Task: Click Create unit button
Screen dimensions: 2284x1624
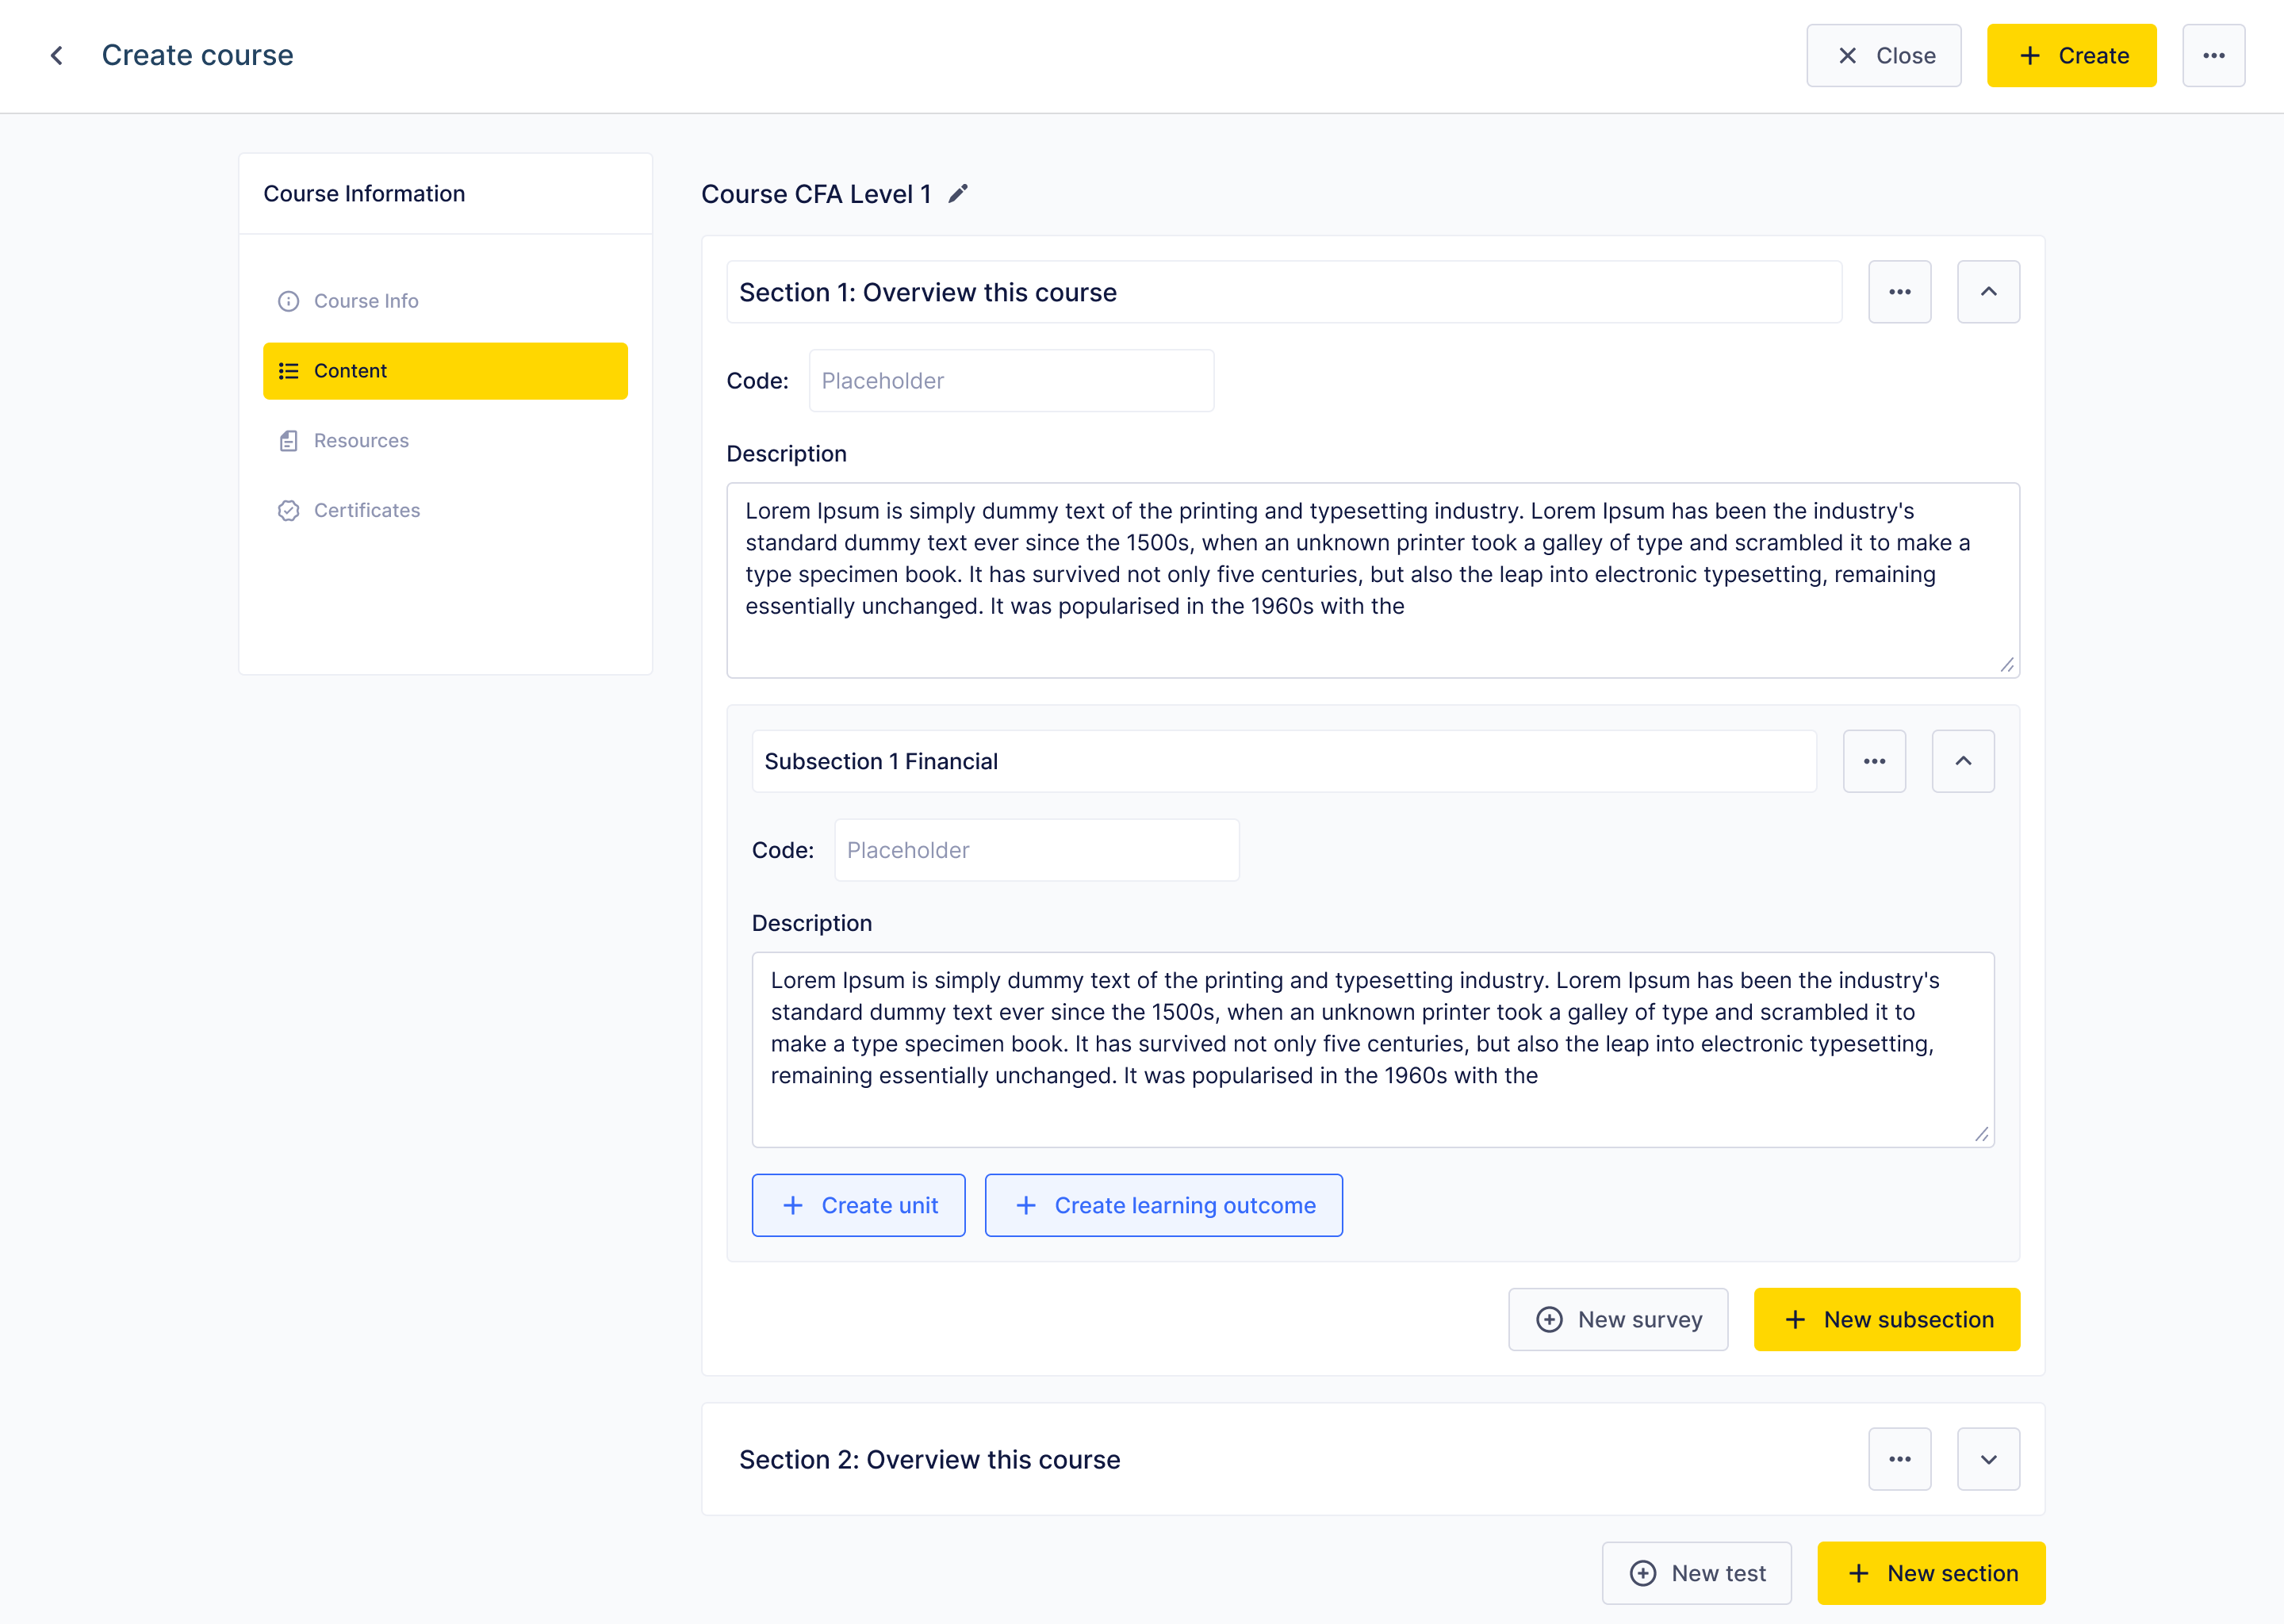Action: point(858,1205)
